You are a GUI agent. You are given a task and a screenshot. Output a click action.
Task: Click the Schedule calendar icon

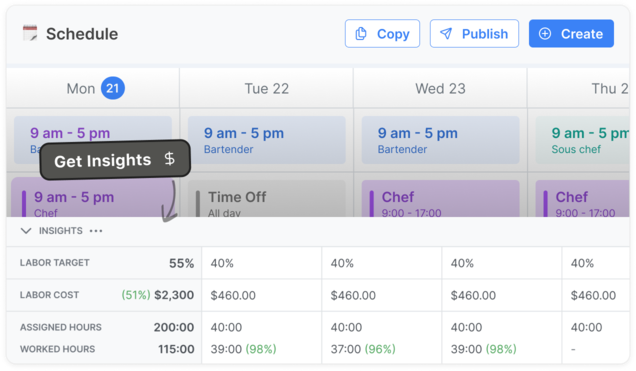click(x=30, y=33)
